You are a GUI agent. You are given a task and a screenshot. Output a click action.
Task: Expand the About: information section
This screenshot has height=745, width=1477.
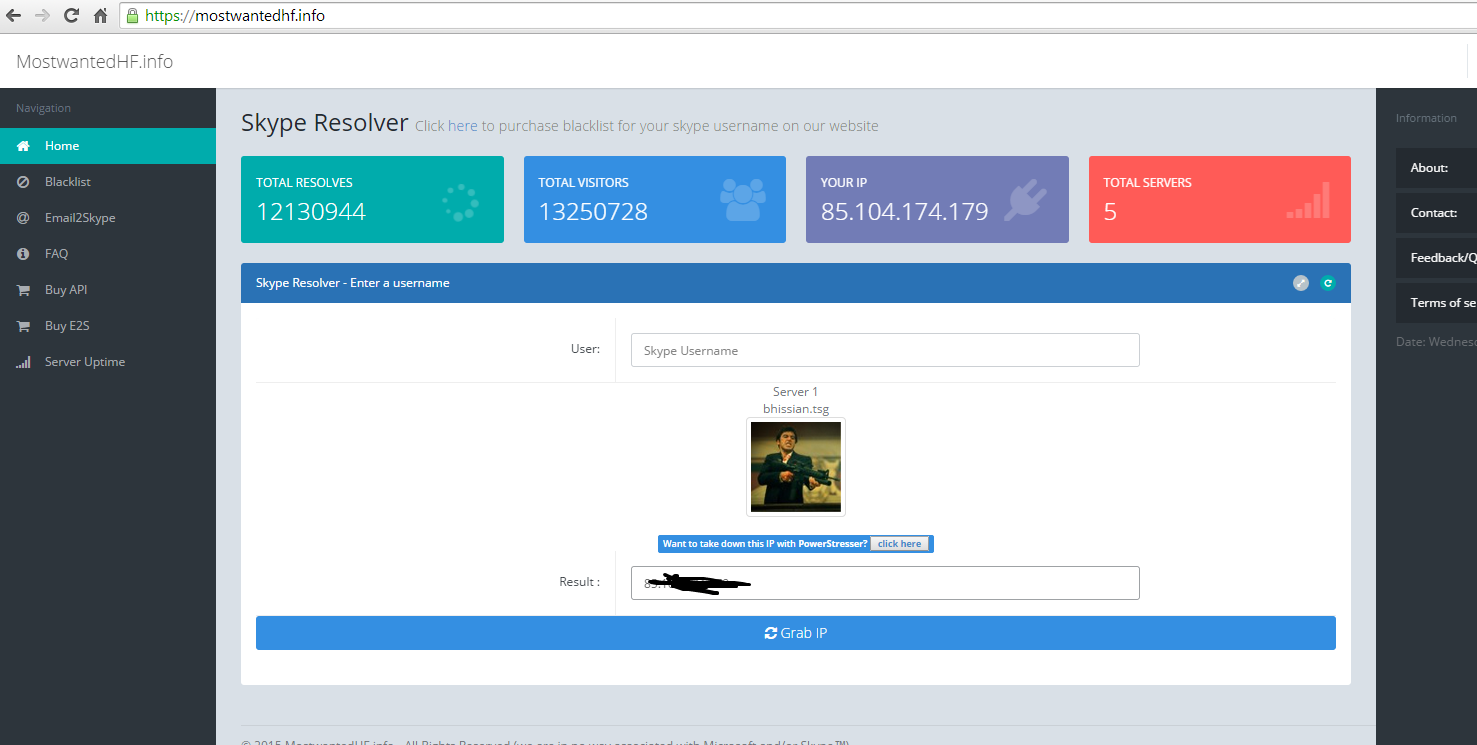[1436, 168]
